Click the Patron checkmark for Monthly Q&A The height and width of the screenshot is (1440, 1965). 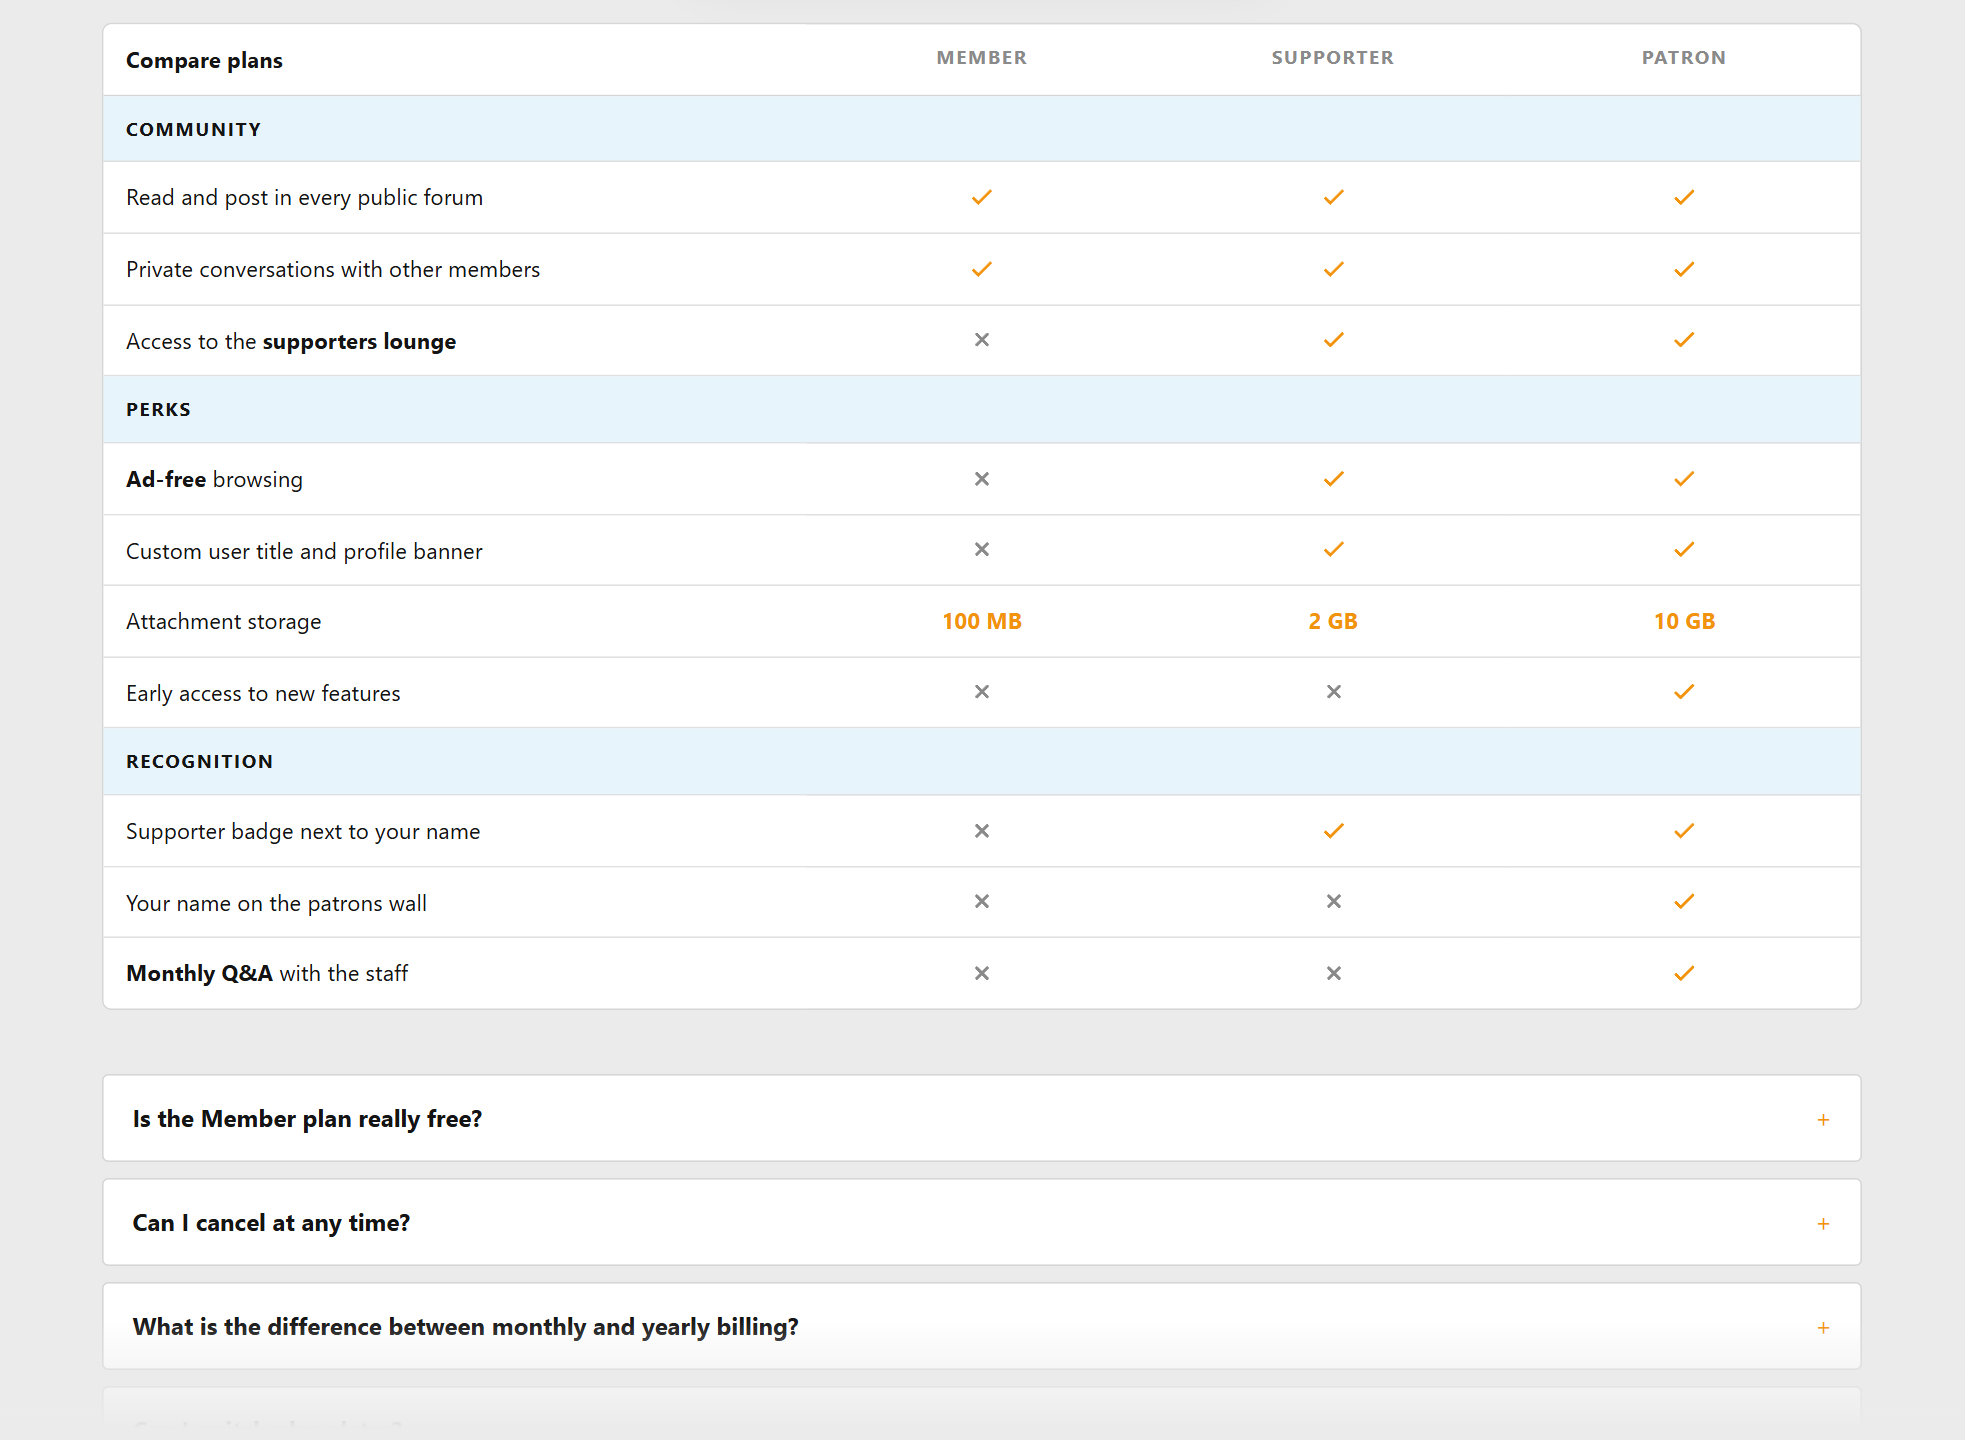pos(1684,974)
